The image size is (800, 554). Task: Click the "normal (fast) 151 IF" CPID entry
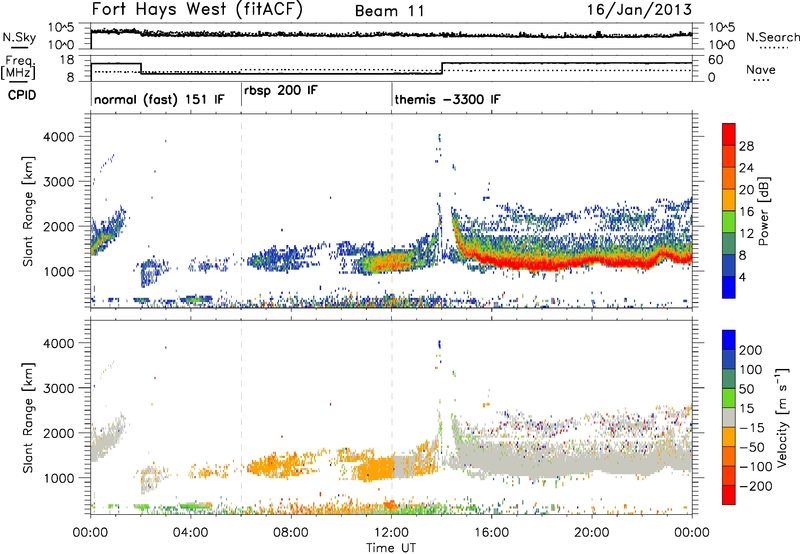[x=159, y=99]
